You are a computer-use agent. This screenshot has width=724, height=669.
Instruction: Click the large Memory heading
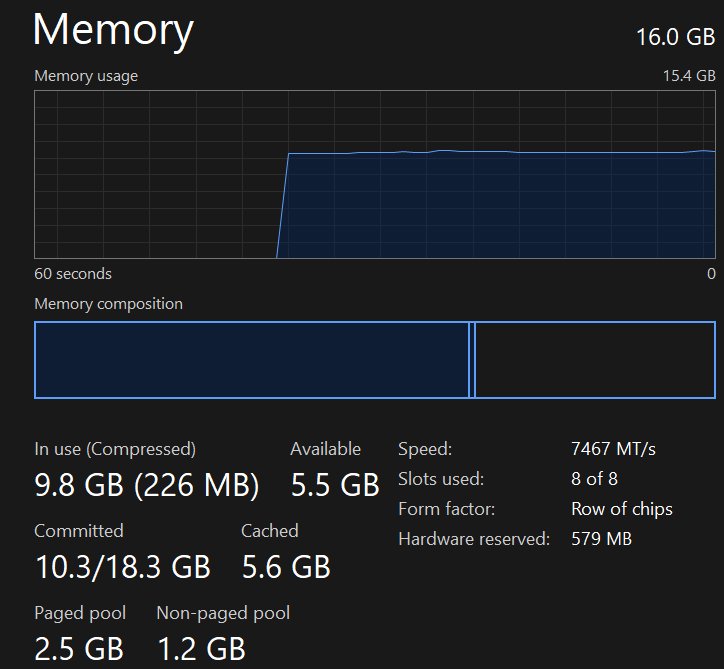pos(113,30)
